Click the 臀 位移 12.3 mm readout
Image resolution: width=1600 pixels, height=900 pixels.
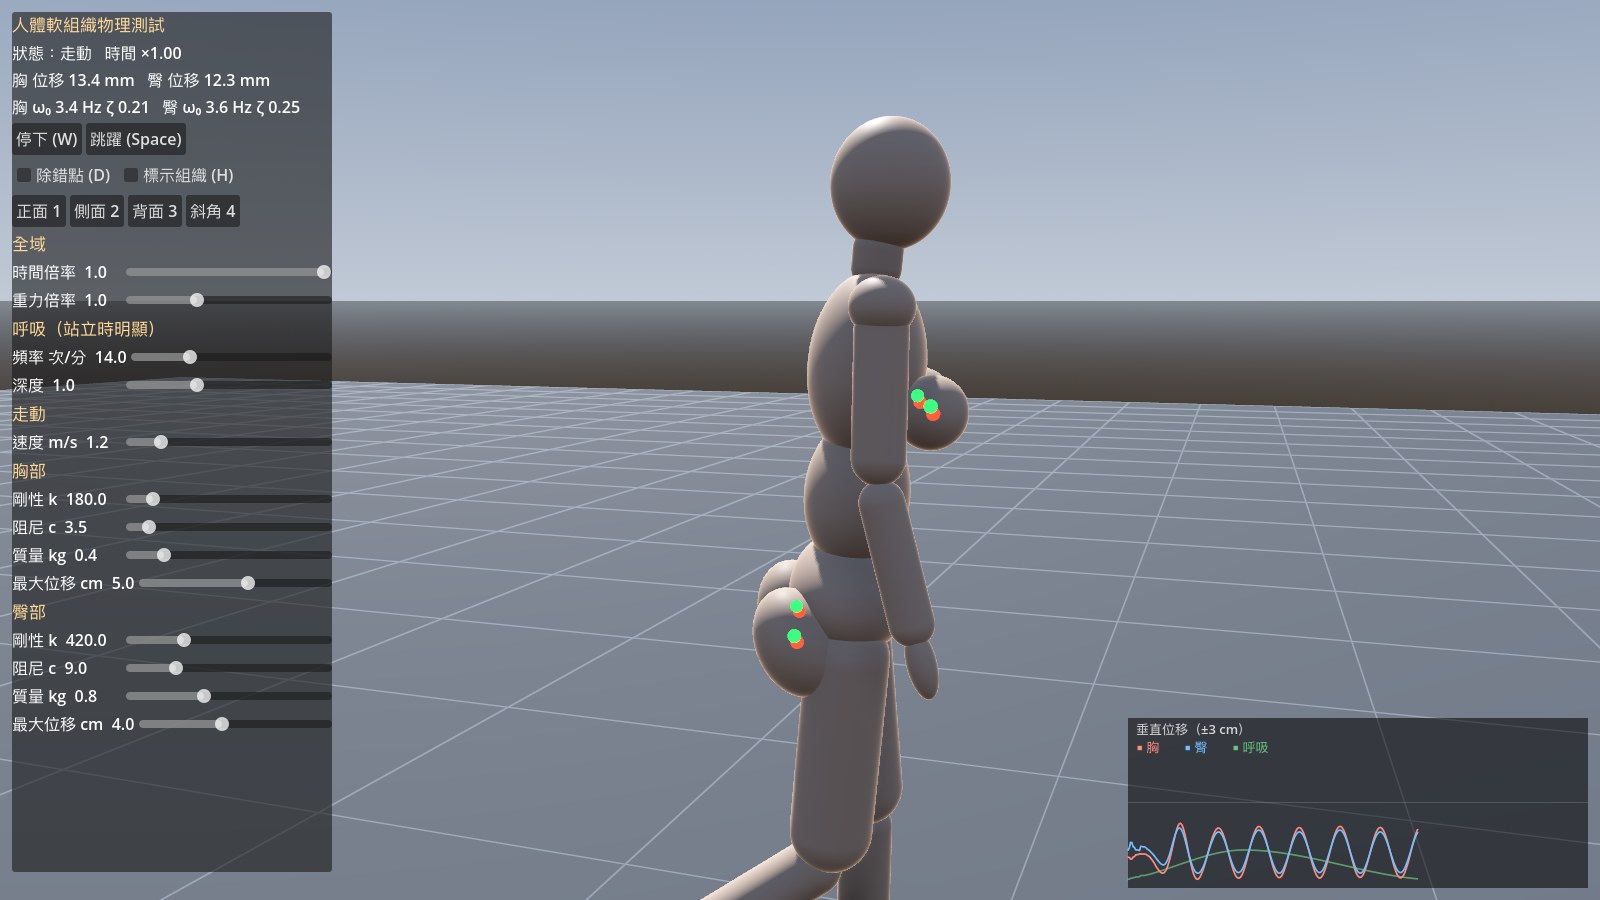[208, 80]
